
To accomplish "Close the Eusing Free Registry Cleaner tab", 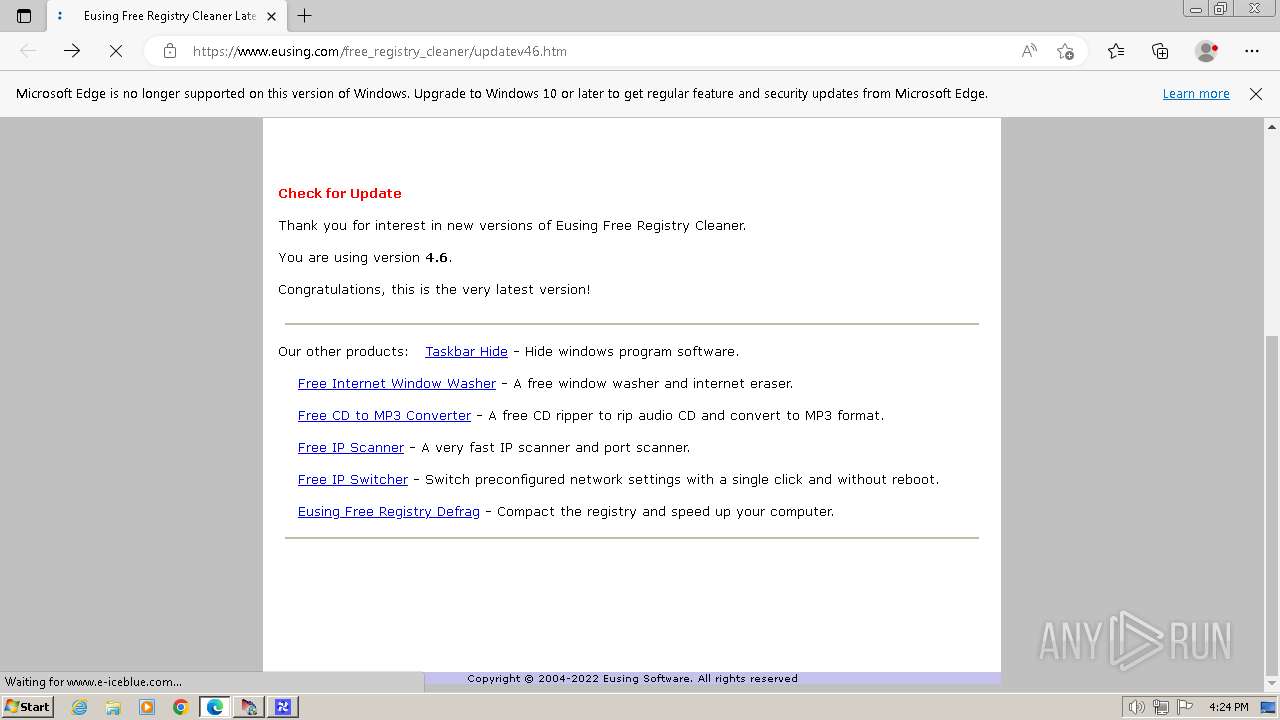I will pyautogui.click(x=271, y=16).
